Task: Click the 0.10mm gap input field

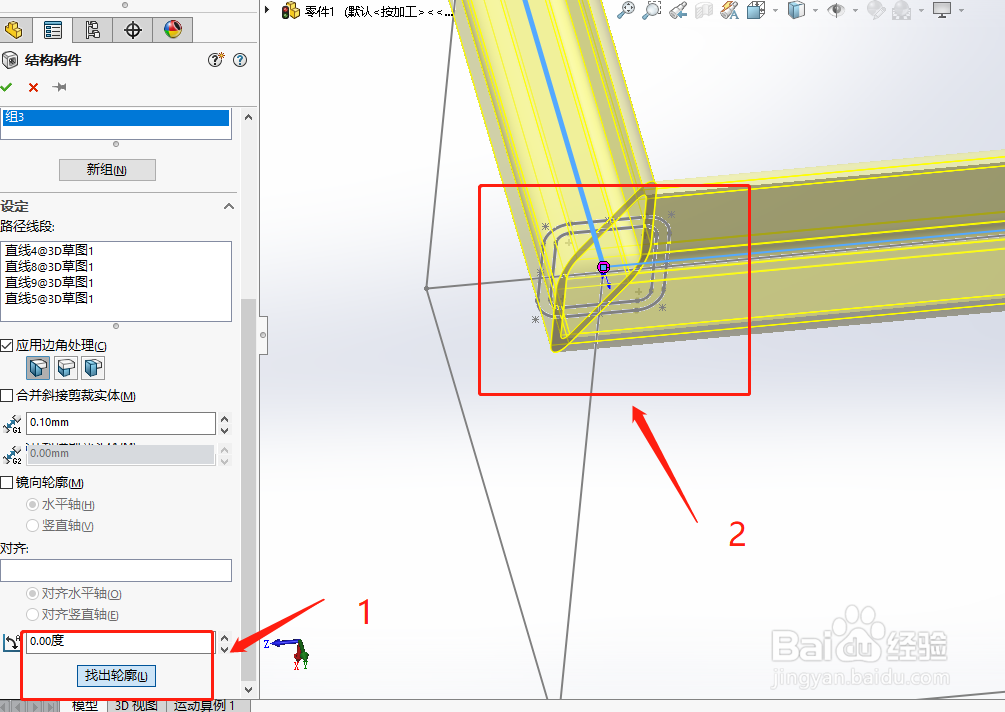Action: [120, 423]
